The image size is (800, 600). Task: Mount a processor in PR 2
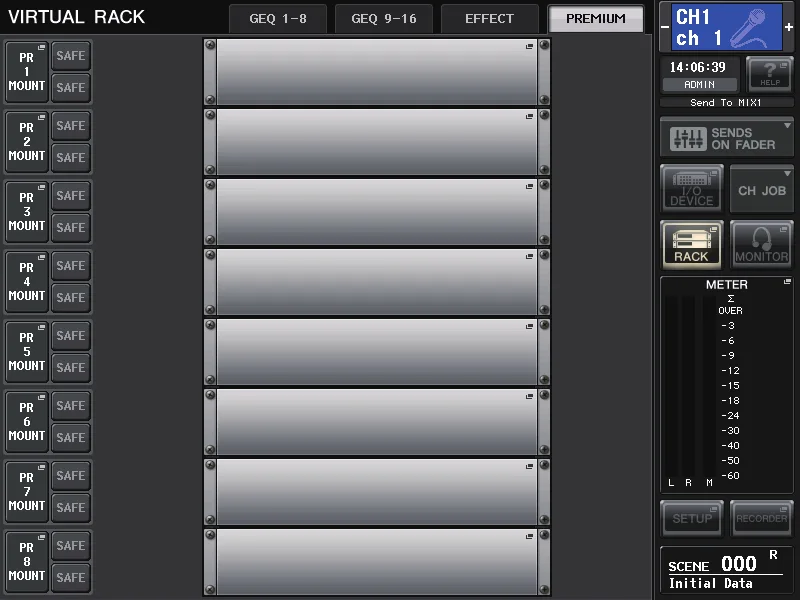coord(27,141)
